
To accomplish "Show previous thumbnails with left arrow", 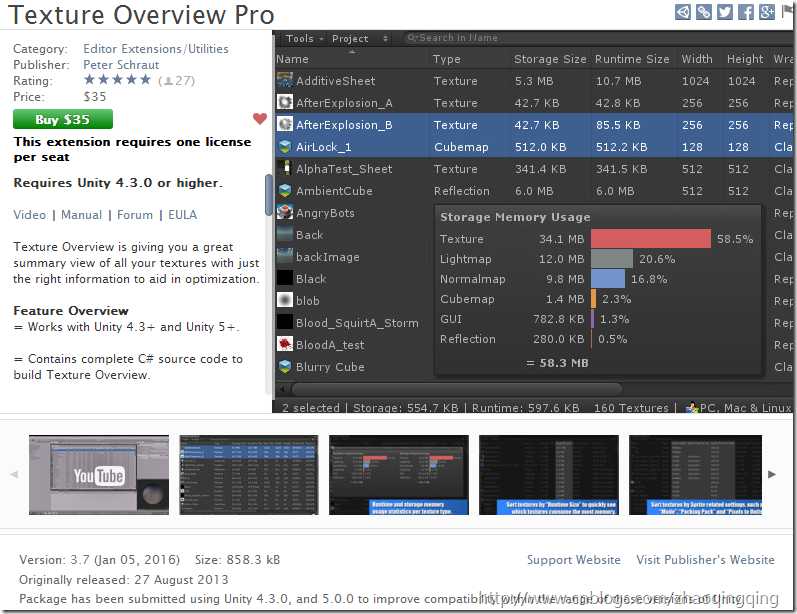I will tap(14, 474).
